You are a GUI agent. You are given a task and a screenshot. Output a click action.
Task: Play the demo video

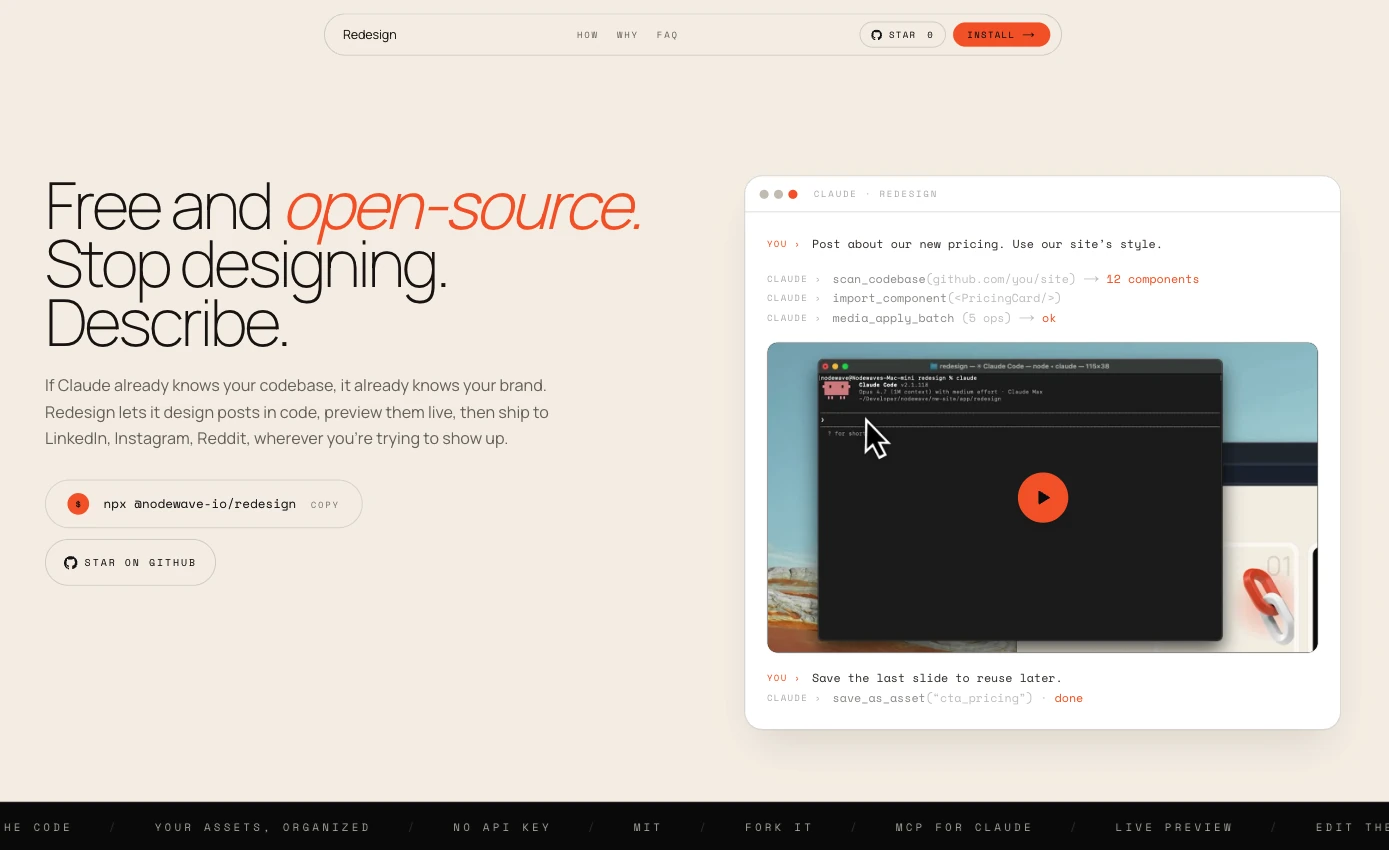1043,497
